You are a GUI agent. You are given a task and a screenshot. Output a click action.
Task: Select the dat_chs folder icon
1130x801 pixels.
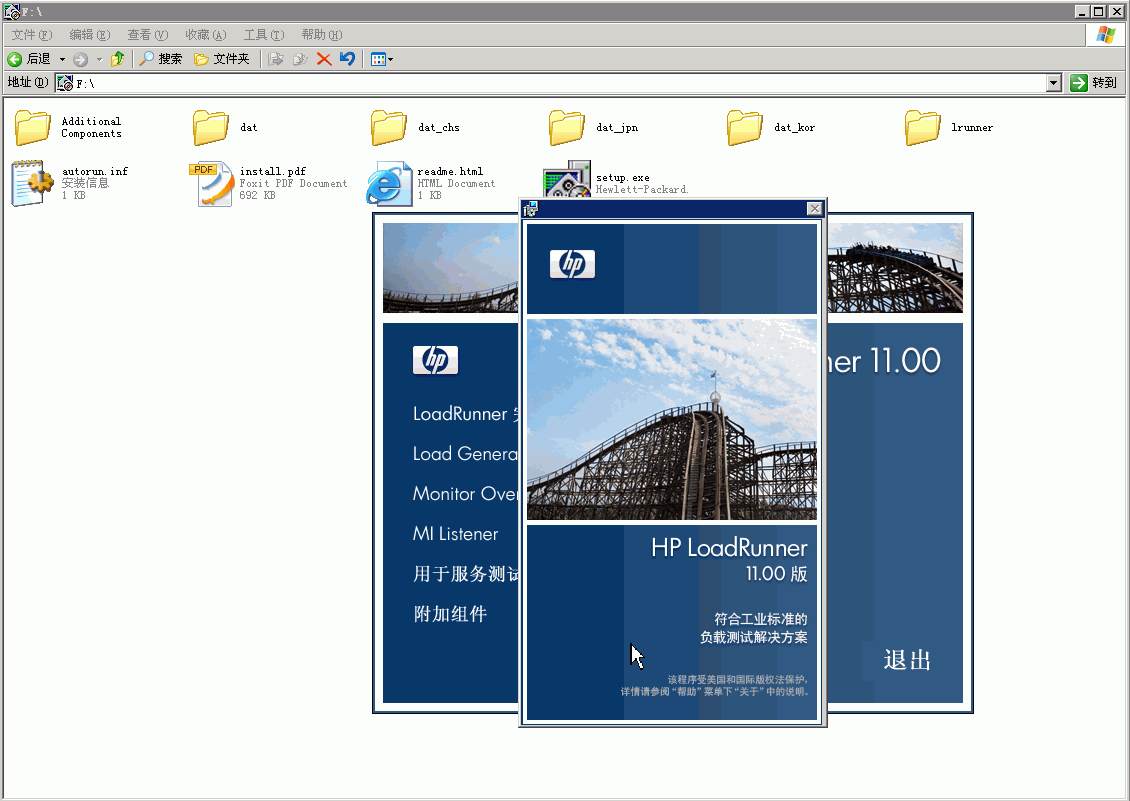388,128
